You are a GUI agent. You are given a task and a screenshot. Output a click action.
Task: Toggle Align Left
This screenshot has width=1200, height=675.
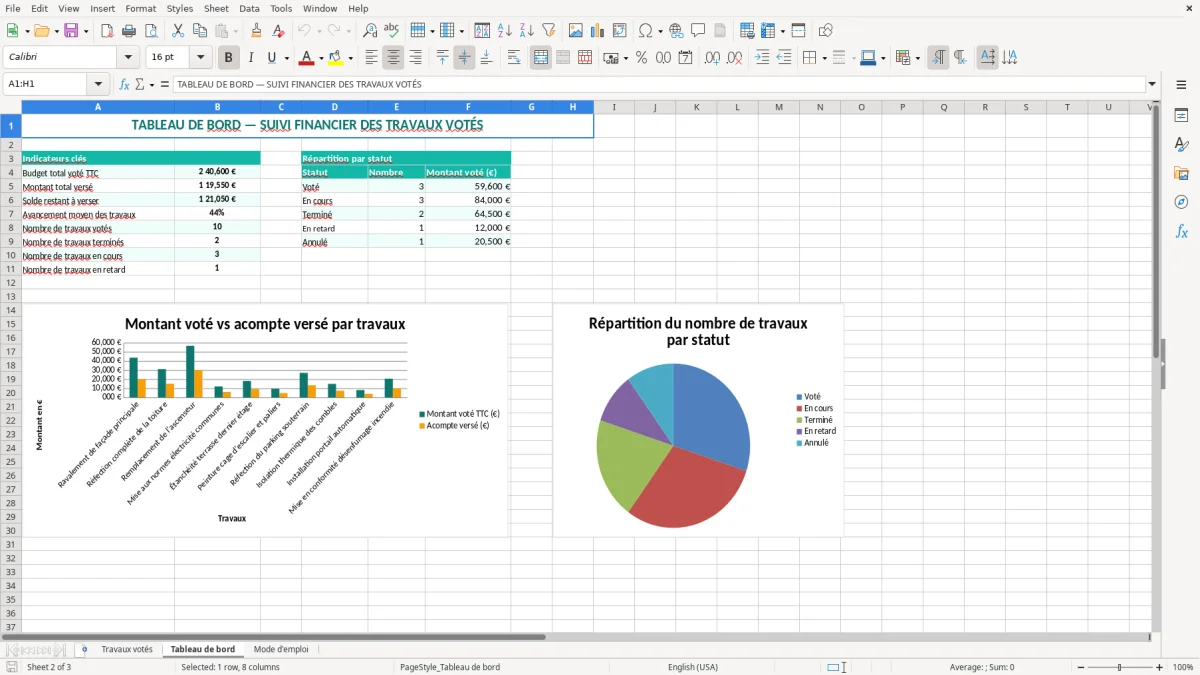371,58
